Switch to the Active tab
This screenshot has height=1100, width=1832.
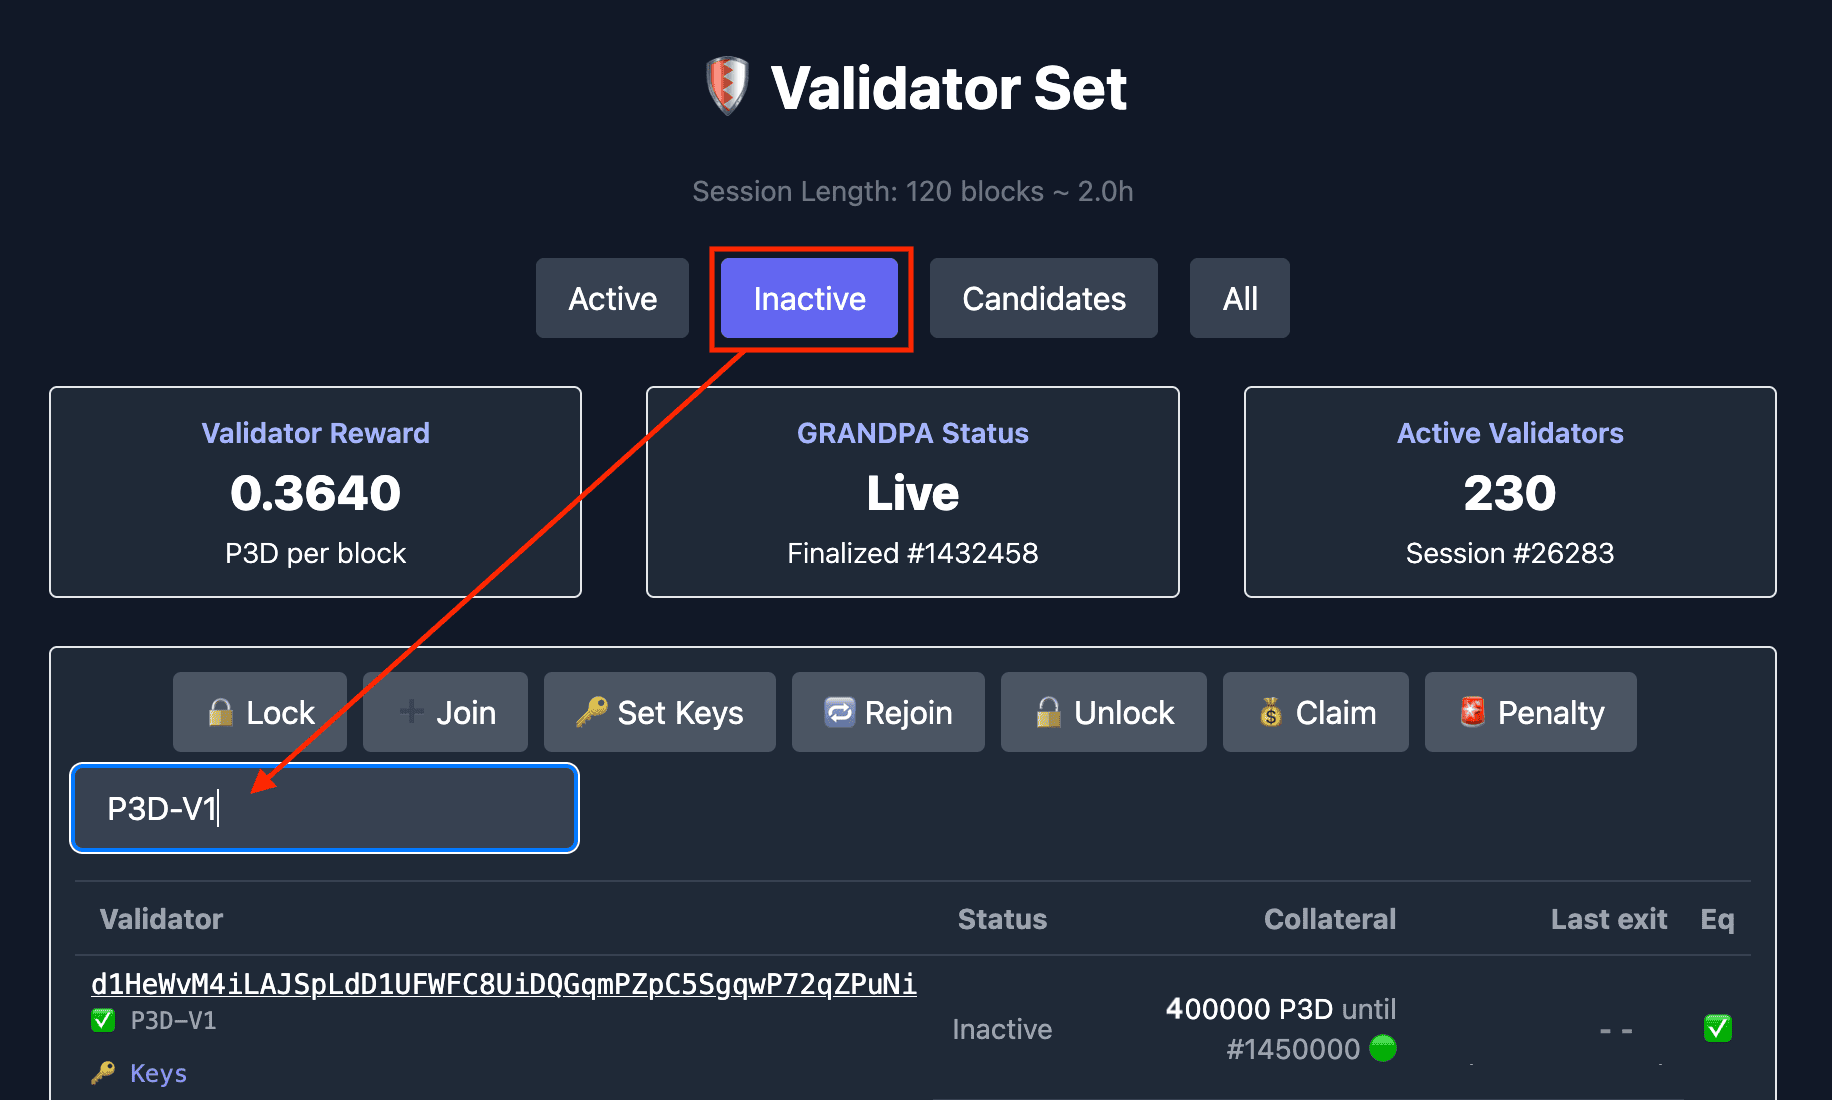pos(612,298)
